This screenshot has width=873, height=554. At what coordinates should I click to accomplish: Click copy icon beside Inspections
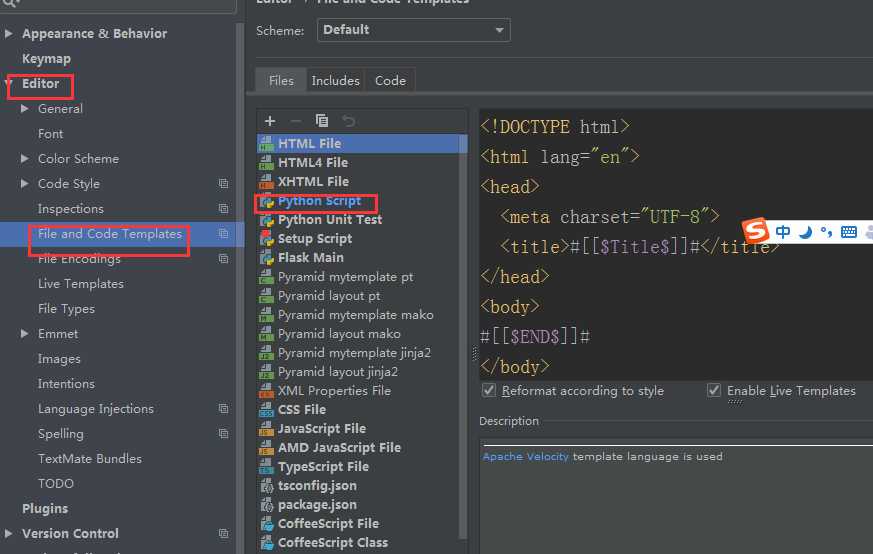pos(223,209)
